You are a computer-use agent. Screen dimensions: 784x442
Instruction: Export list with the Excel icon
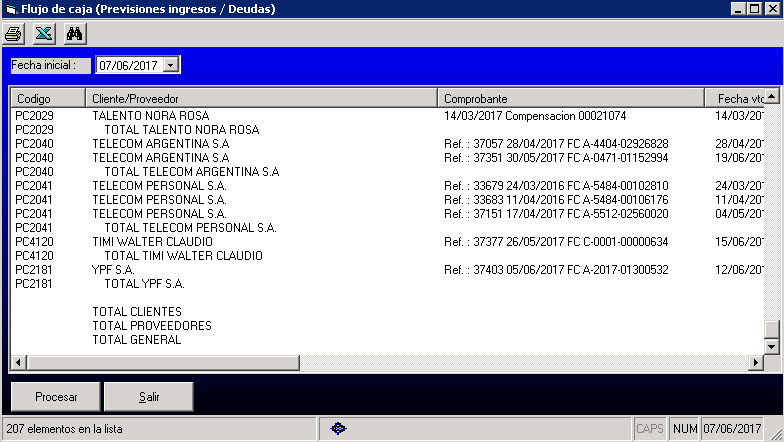pos(43,33)
